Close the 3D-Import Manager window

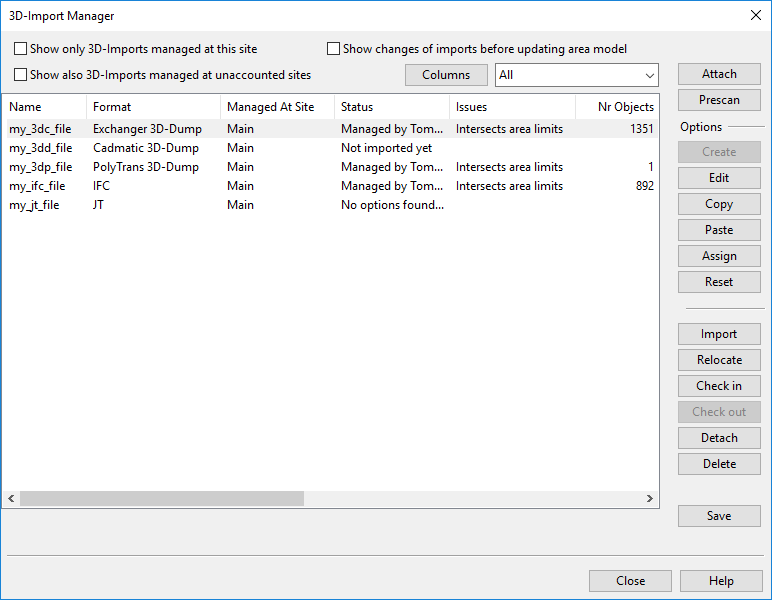pyautogui.click(x=630, y=581)
